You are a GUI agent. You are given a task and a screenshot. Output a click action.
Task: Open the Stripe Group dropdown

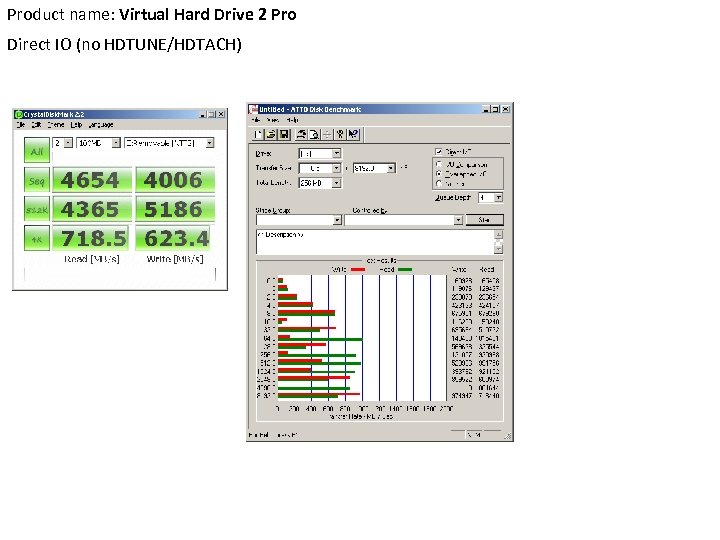[338, 220]
